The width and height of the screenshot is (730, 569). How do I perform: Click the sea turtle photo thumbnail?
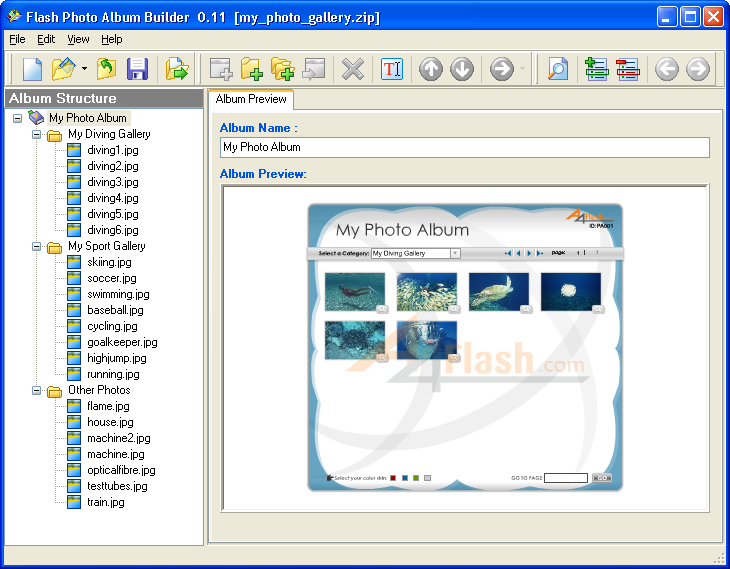tap(499, 291)
